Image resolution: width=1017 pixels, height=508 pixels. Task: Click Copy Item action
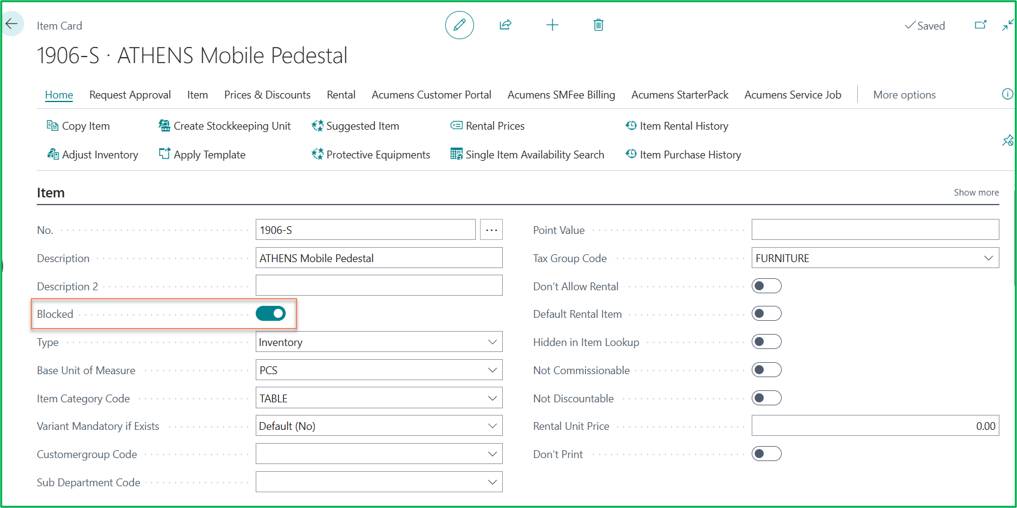click(78, 126)
